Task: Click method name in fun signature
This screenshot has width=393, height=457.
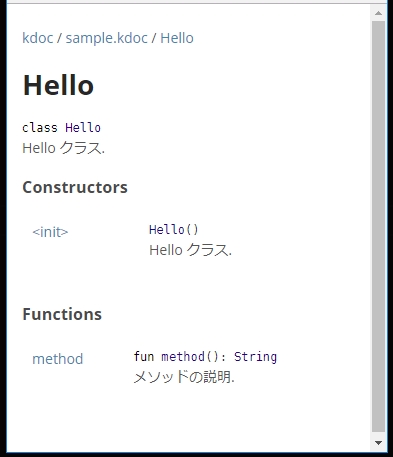Action: pos(183,357)
